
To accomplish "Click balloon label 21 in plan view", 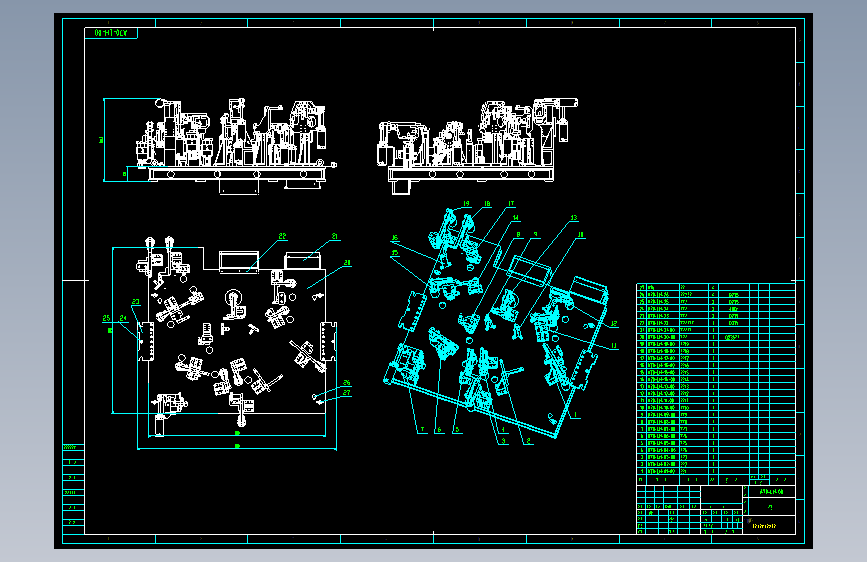I will pyautogui.click(x=335, y=236).
